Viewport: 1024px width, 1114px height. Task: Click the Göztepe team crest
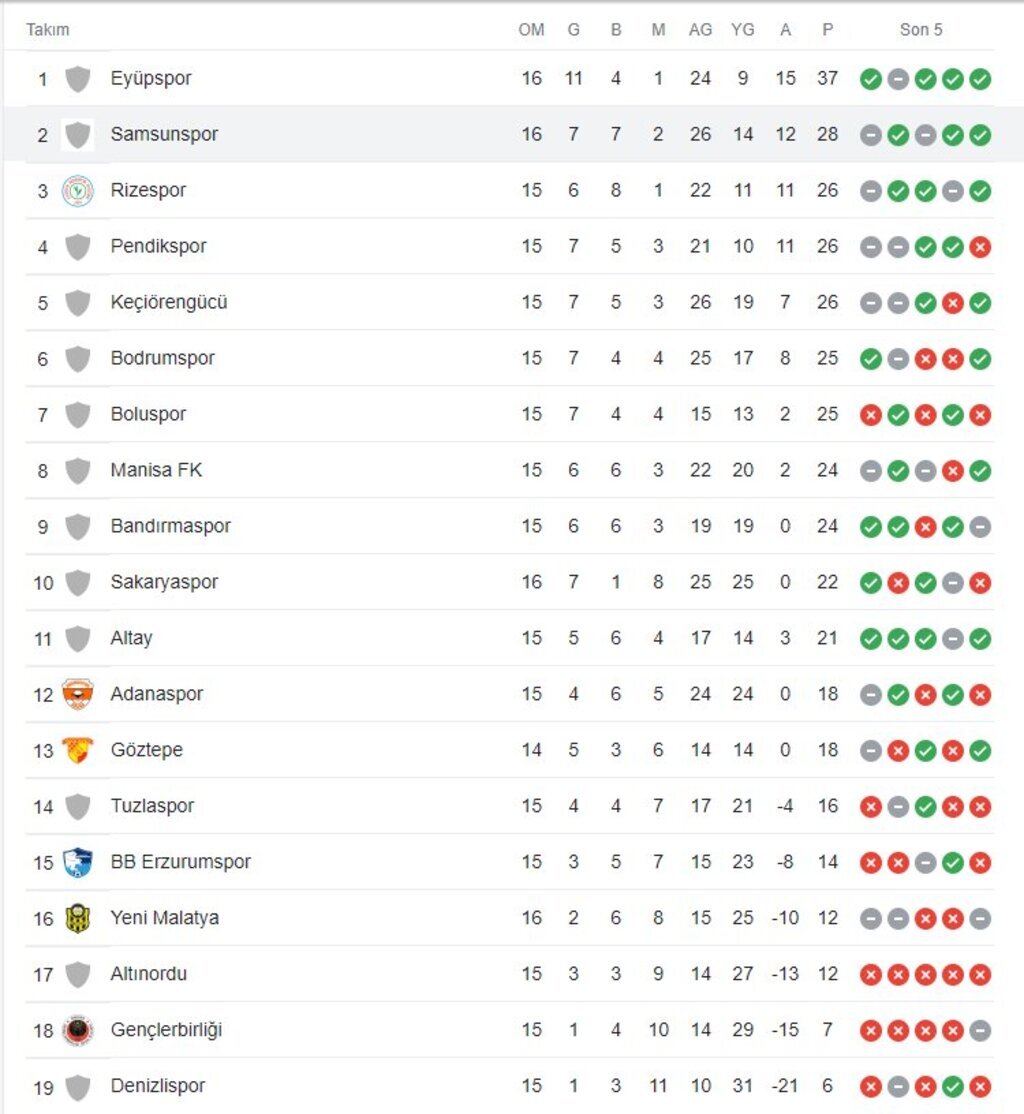77,750
